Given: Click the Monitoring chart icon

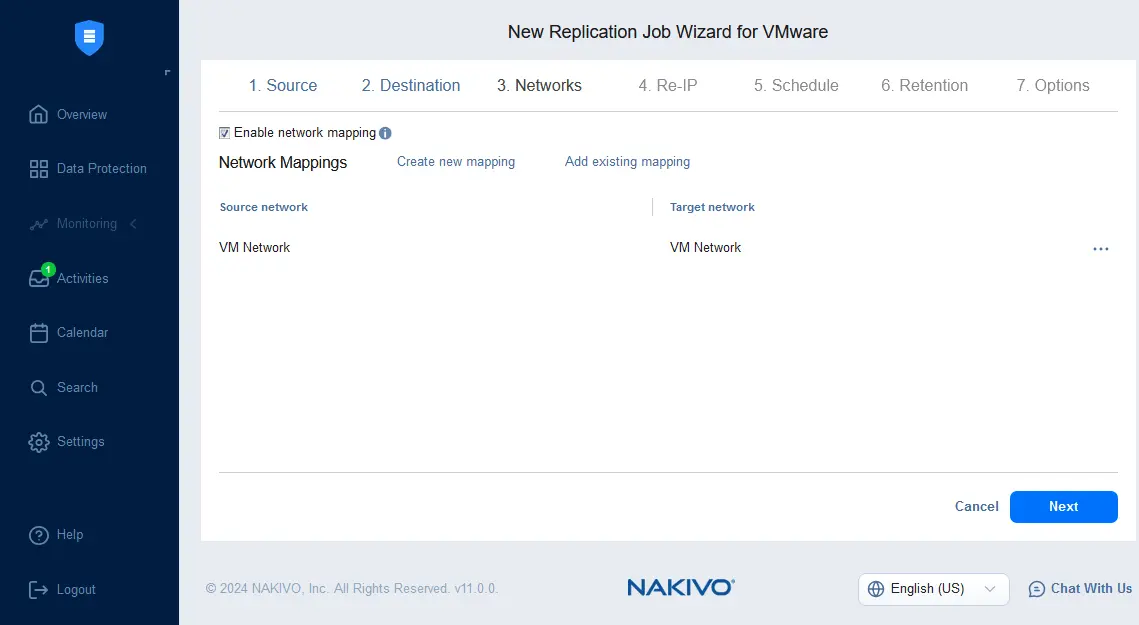Looking at the screenshot, I should point(38,224).
